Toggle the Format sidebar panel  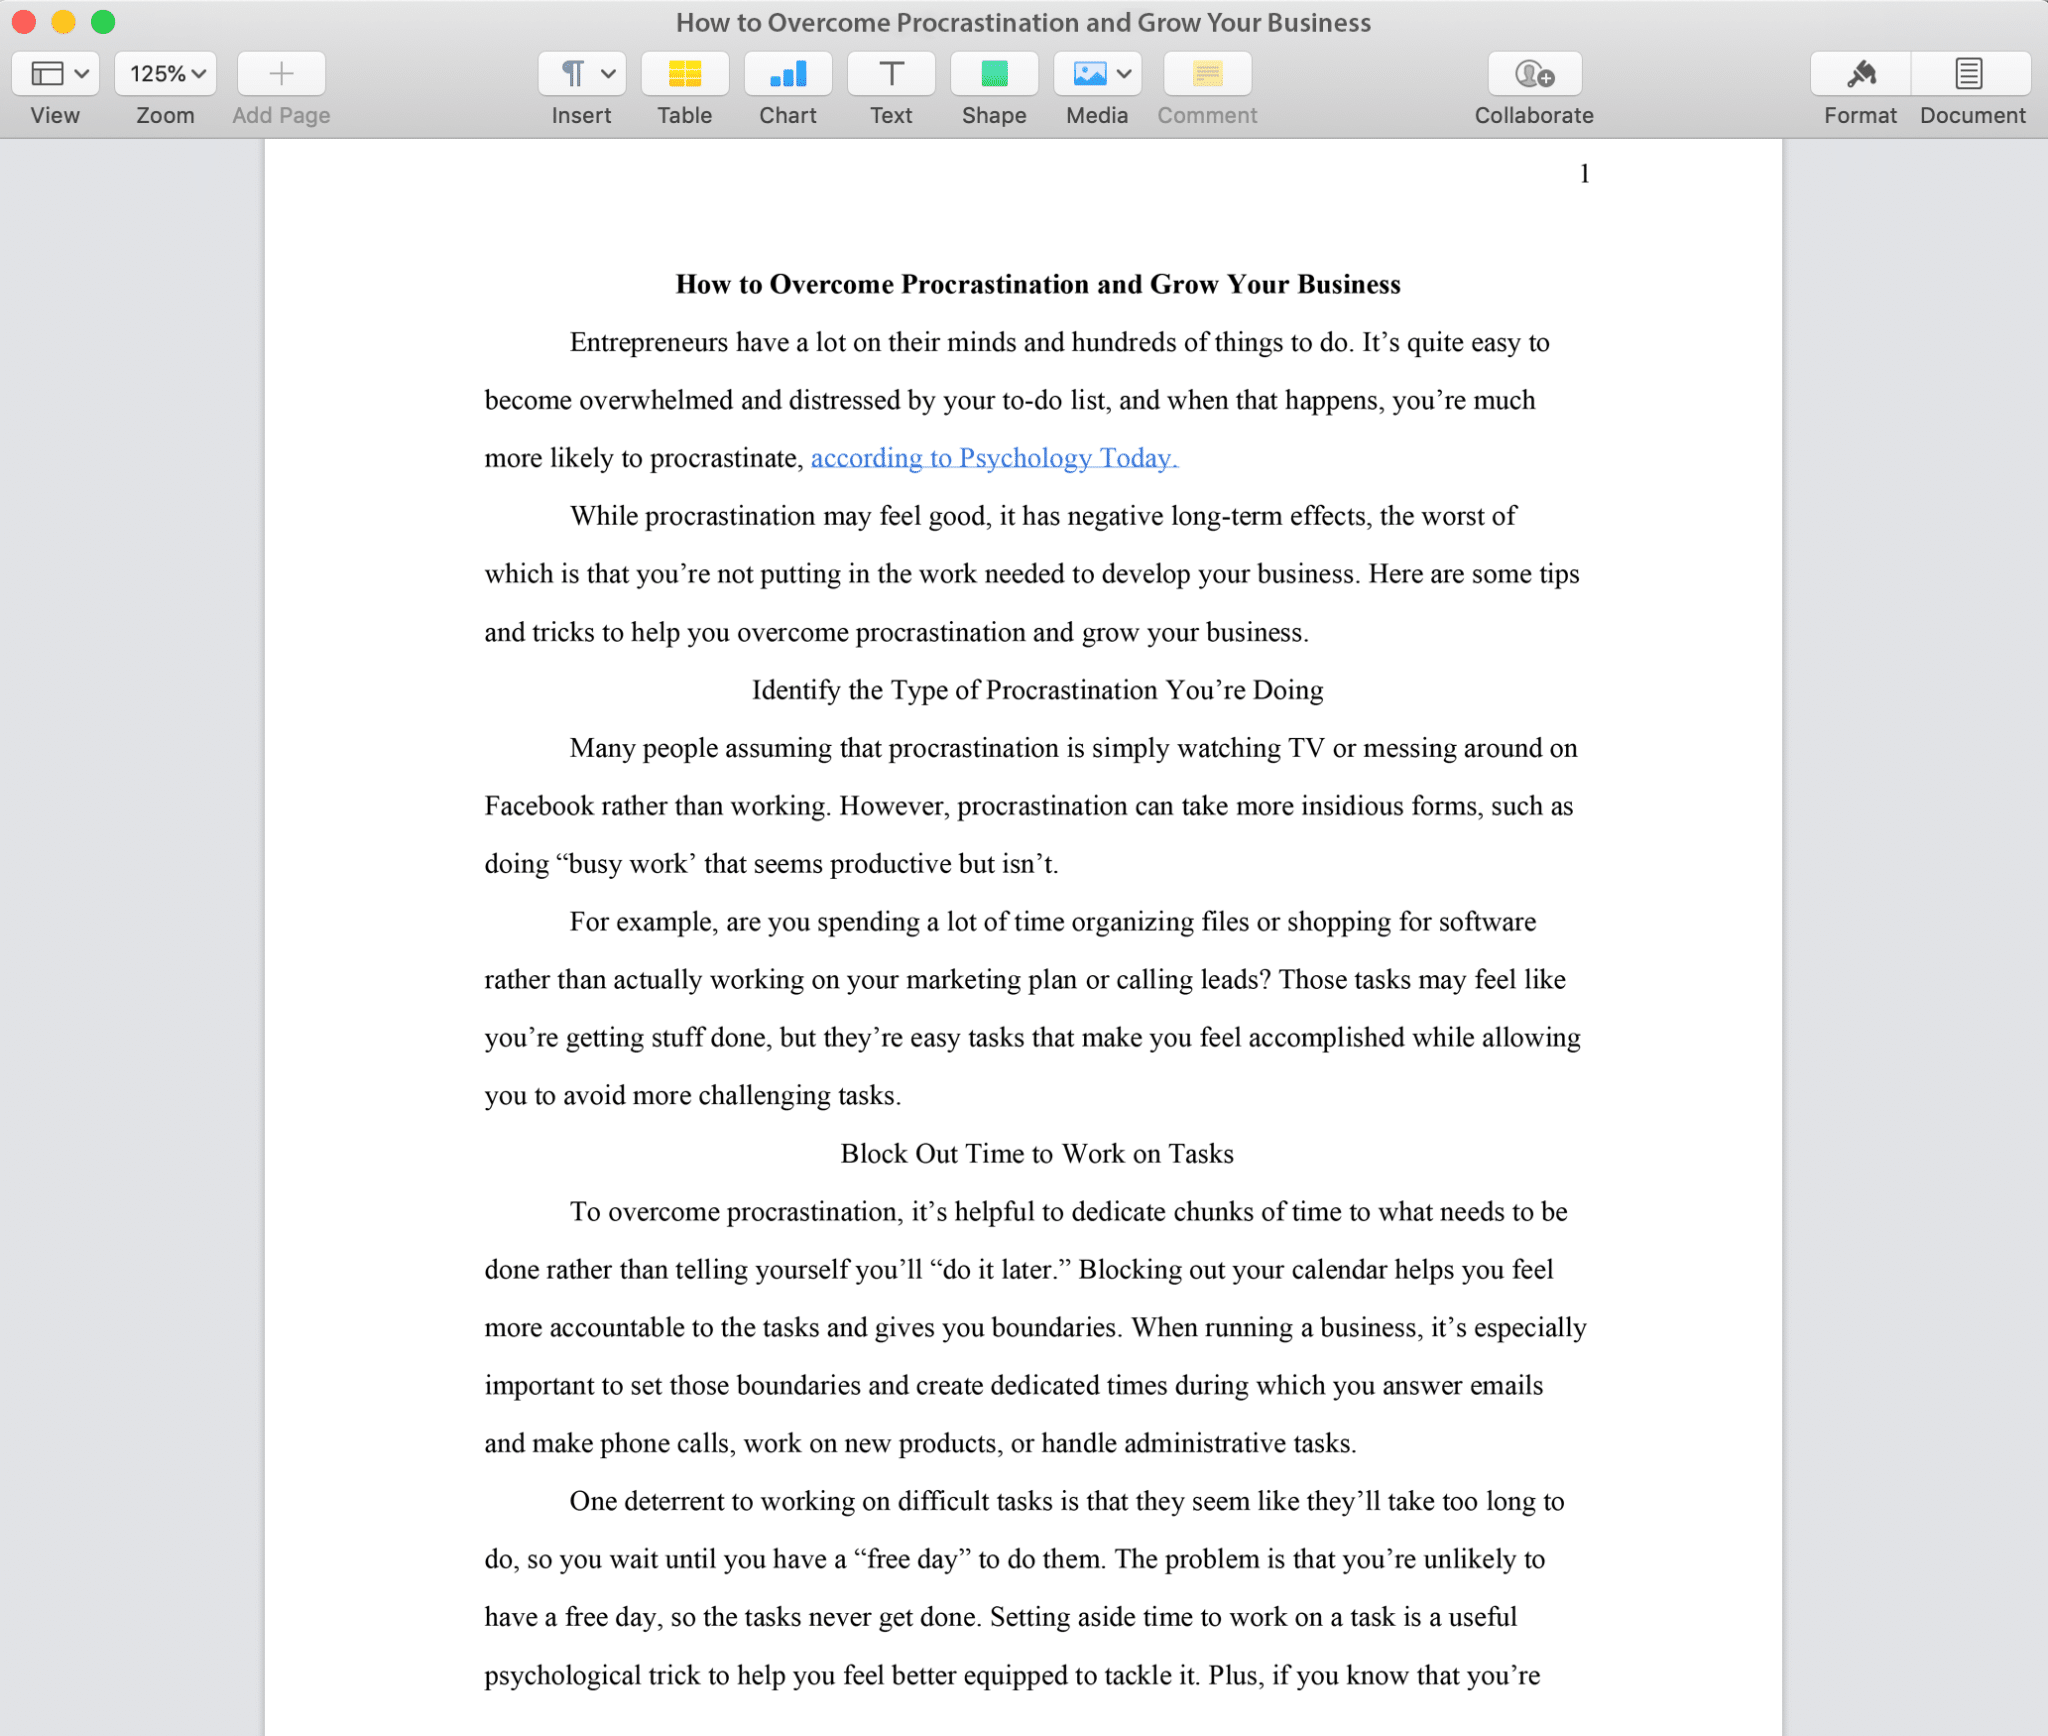pos(1860,73)
